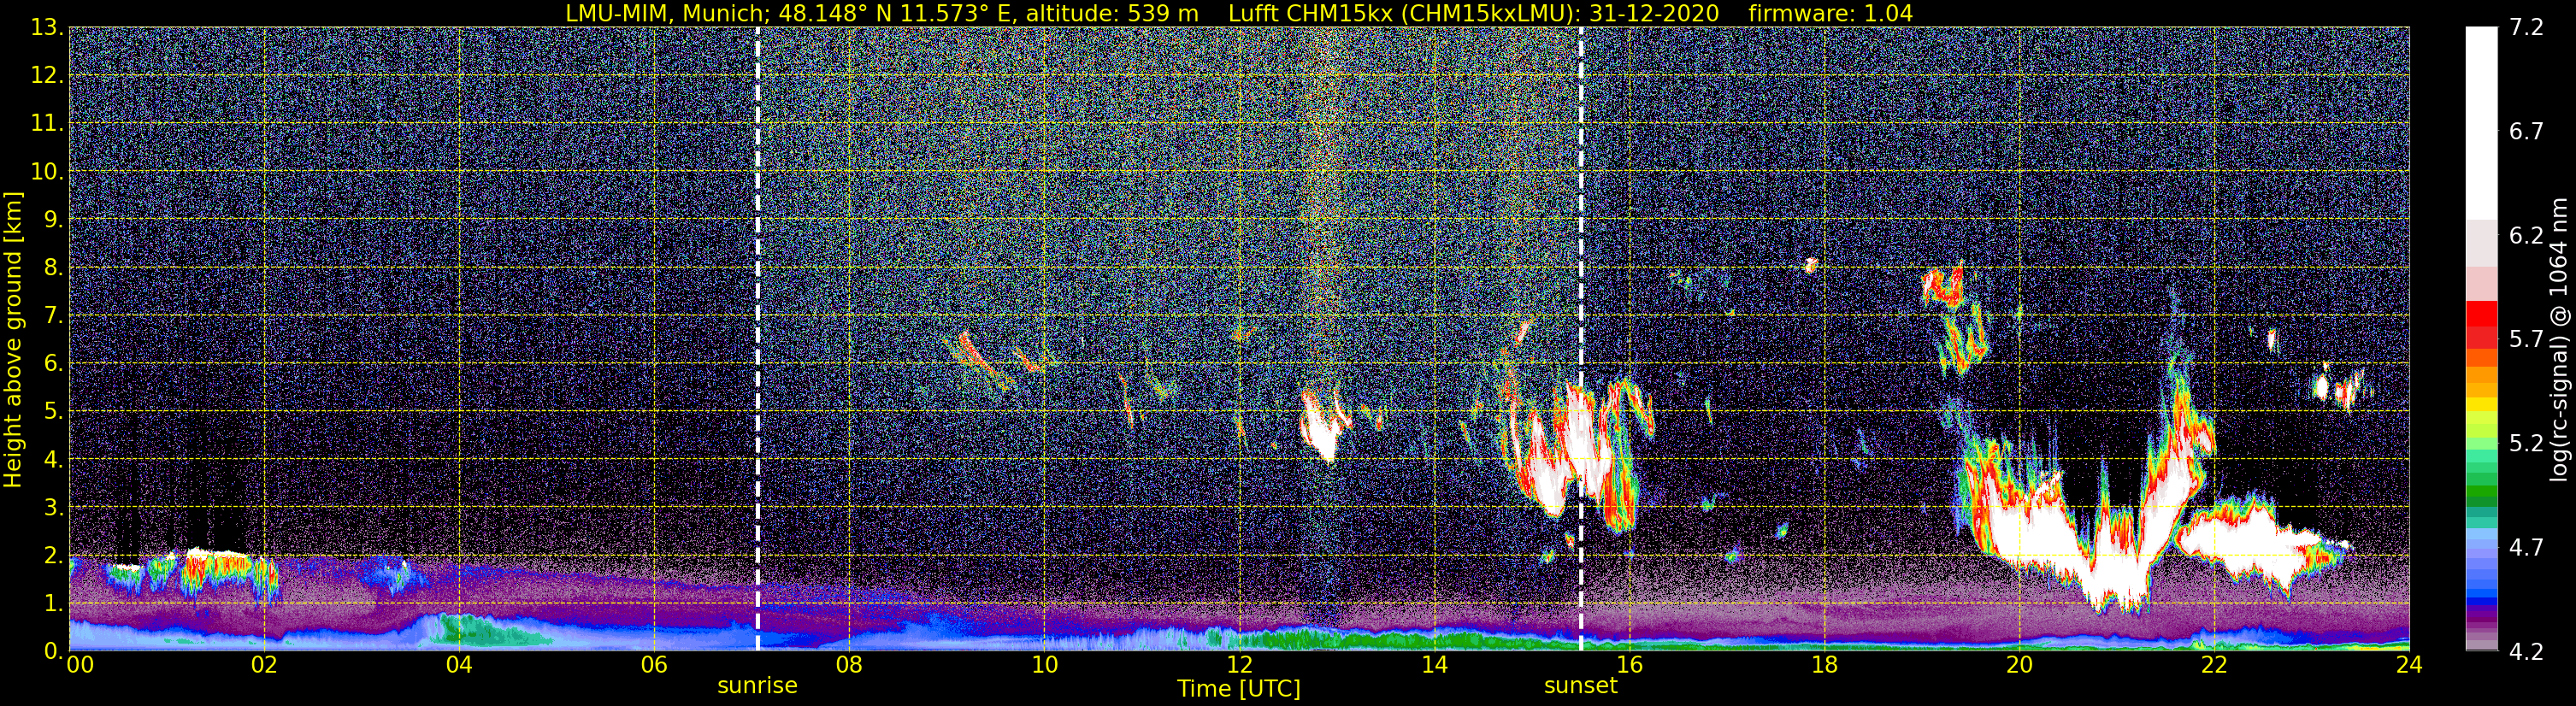Click the colorbar value '5.7'
Viewport: 2576px width, 706px height.
click(x=2526, y=339)
